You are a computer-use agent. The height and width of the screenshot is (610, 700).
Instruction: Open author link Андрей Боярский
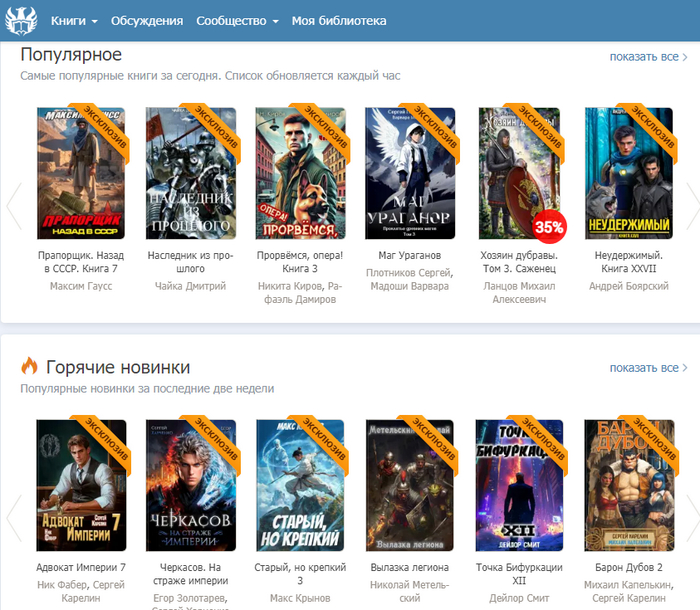point(628,286)
